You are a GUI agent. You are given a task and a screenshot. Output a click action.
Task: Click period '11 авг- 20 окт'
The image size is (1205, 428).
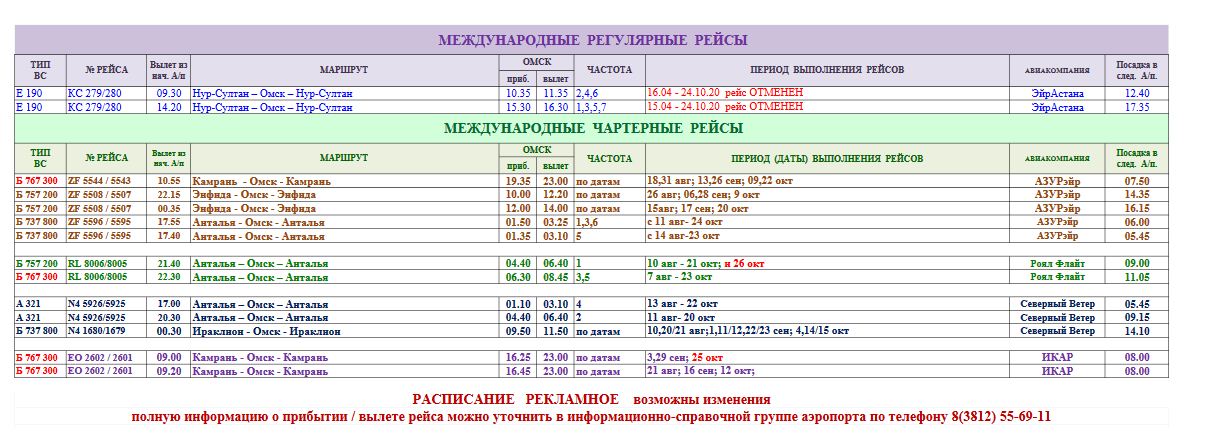[x=682, y=317]
